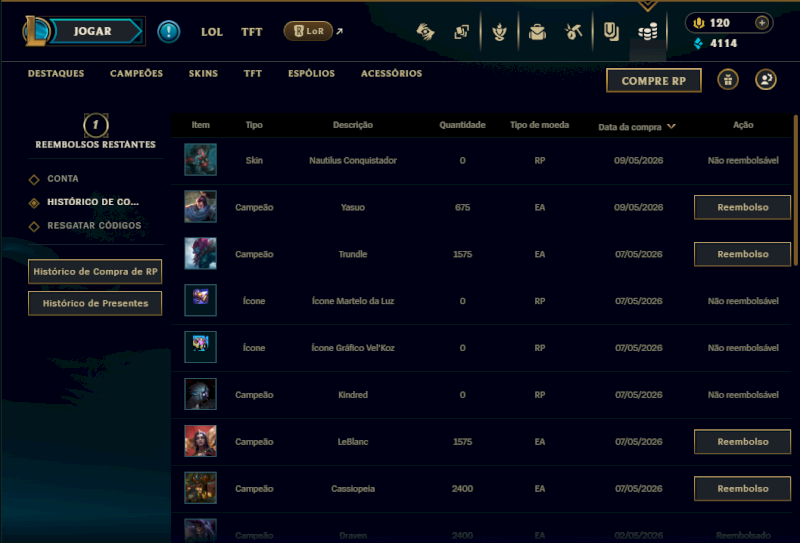This screenshot has width=800, height=543.
Task: Click the Kindred description text
Action: (x=353, y=395)
